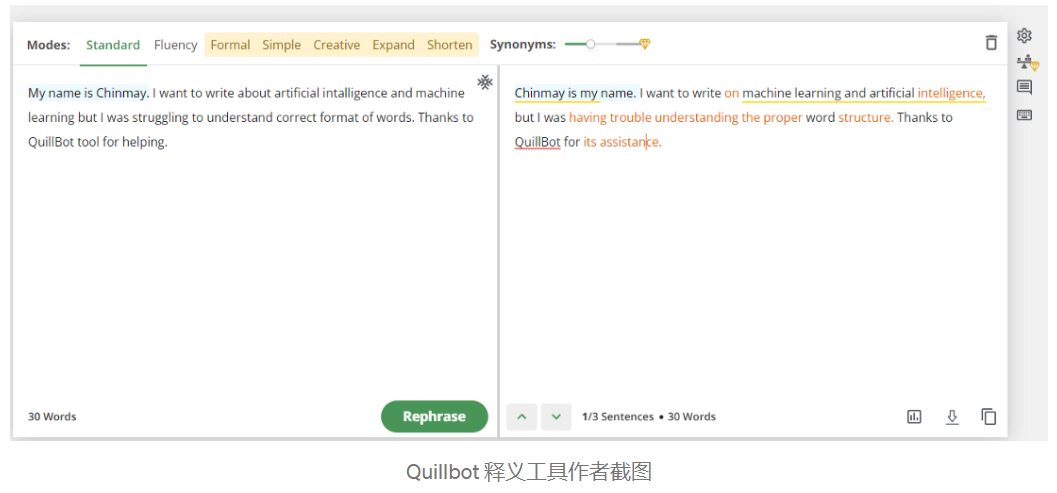Click the "Synonyms:" label
Screen dimensions: 1057x493
[522, 45]
